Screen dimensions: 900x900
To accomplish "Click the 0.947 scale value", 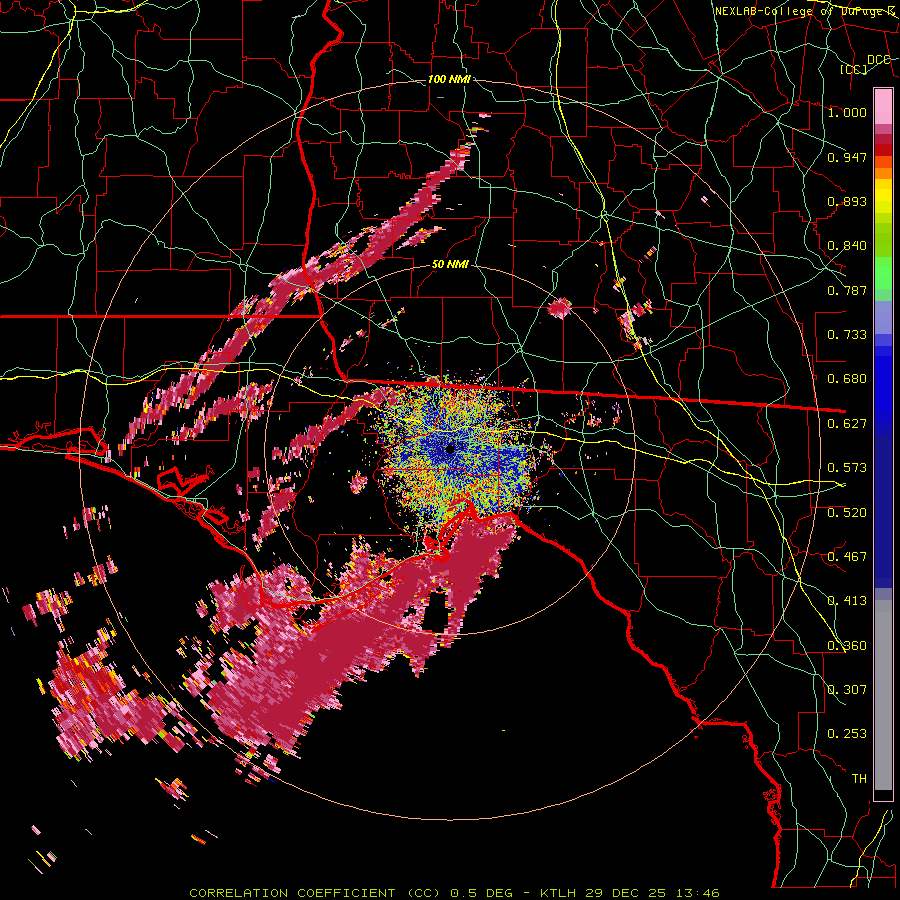I will [x=847, y=157].
